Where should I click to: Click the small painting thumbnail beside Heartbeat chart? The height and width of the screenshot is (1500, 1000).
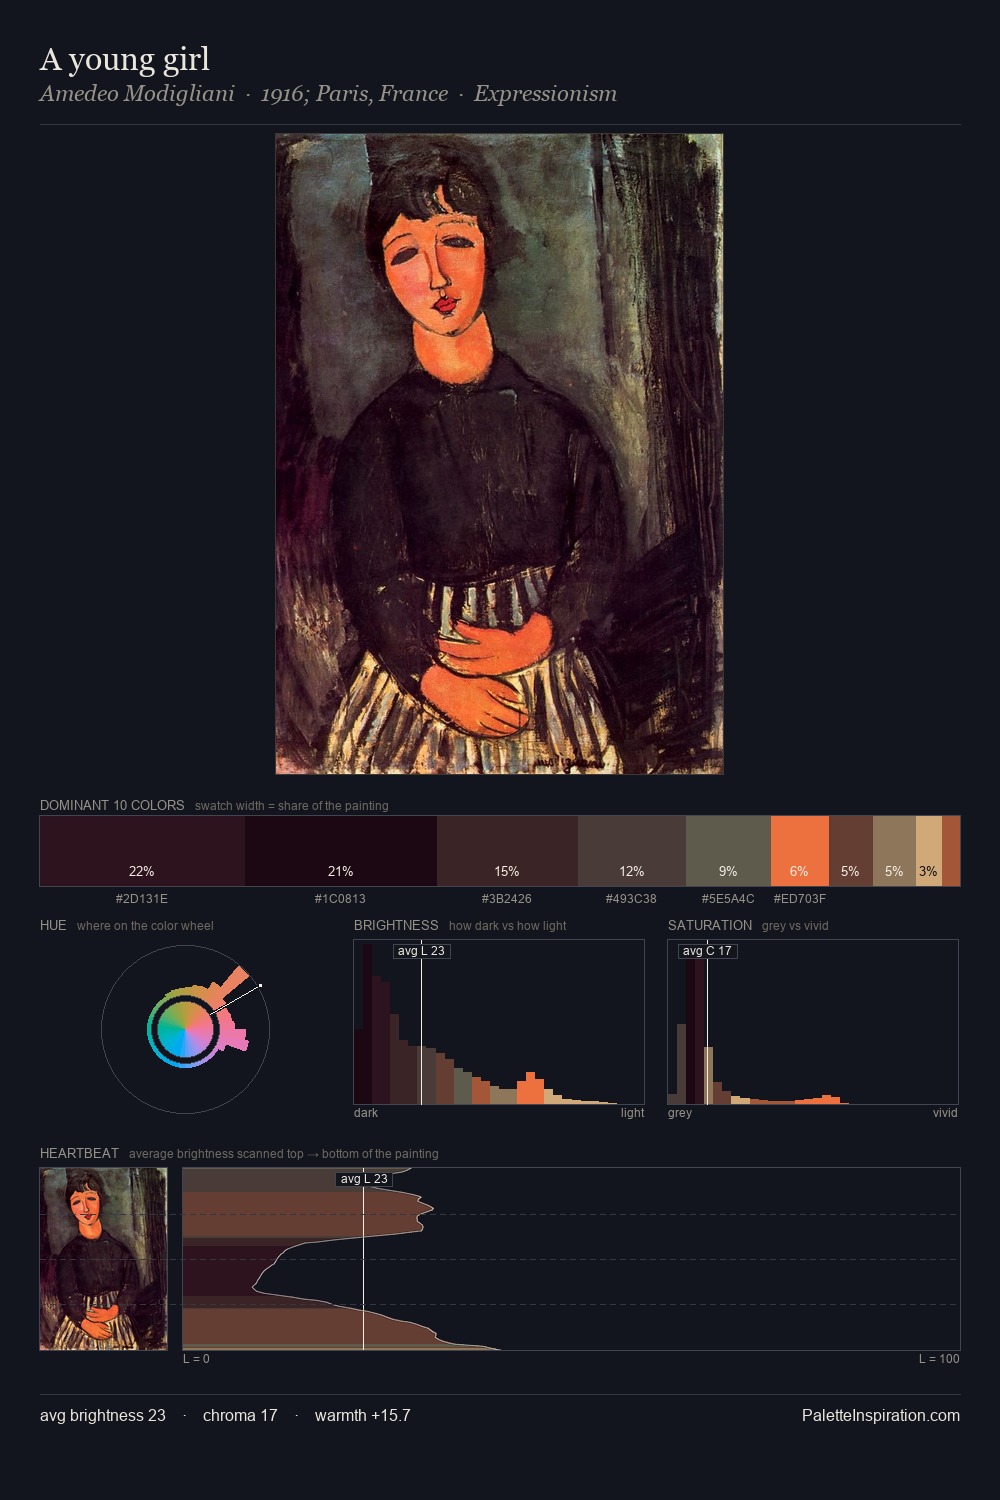pyautogui.click(x=103, y=1259)
